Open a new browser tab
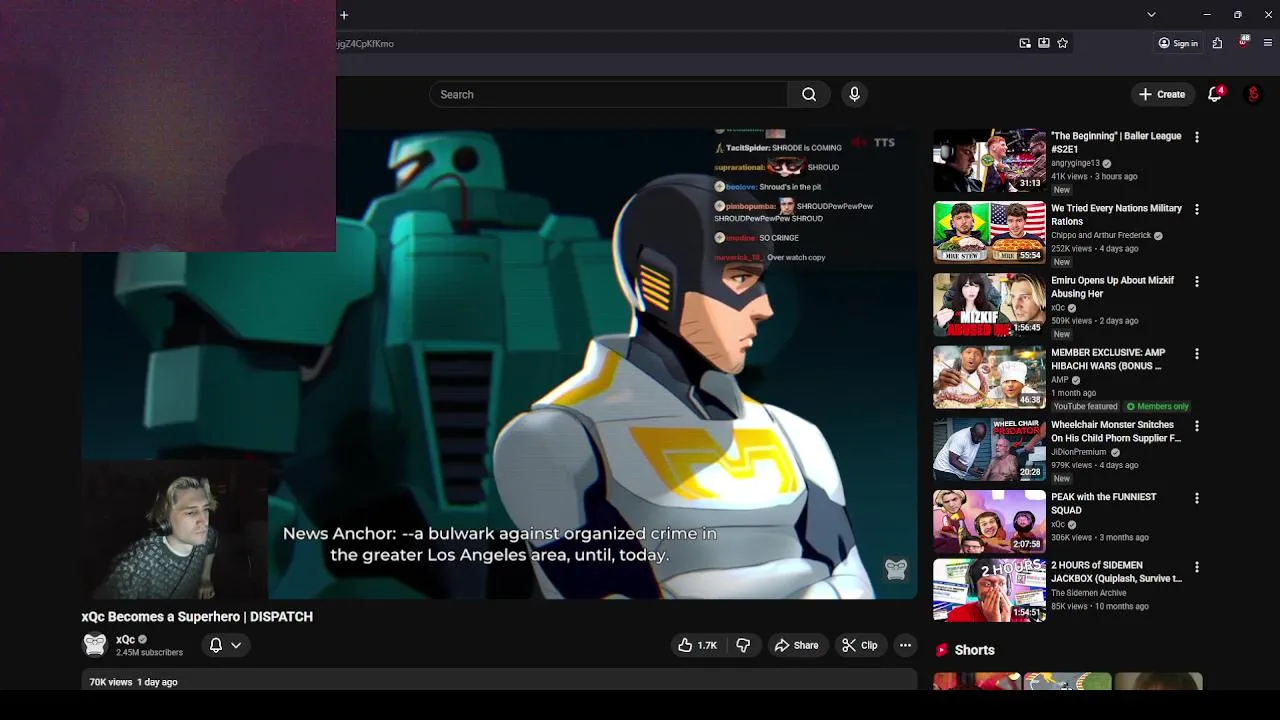 [x=344, y=15]
